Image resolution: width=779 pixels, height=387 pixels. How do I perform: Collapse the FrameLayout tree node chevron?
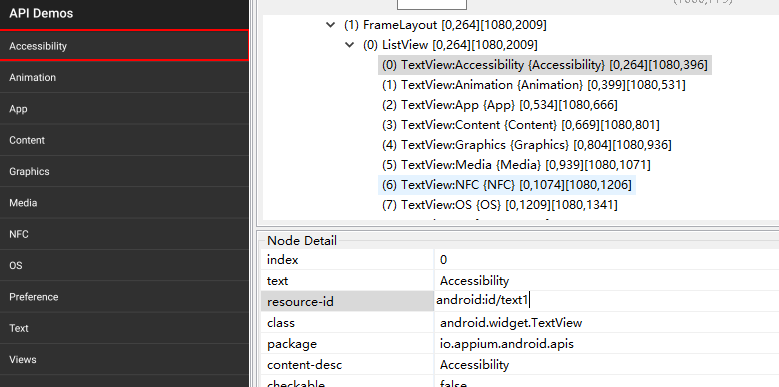330,25
